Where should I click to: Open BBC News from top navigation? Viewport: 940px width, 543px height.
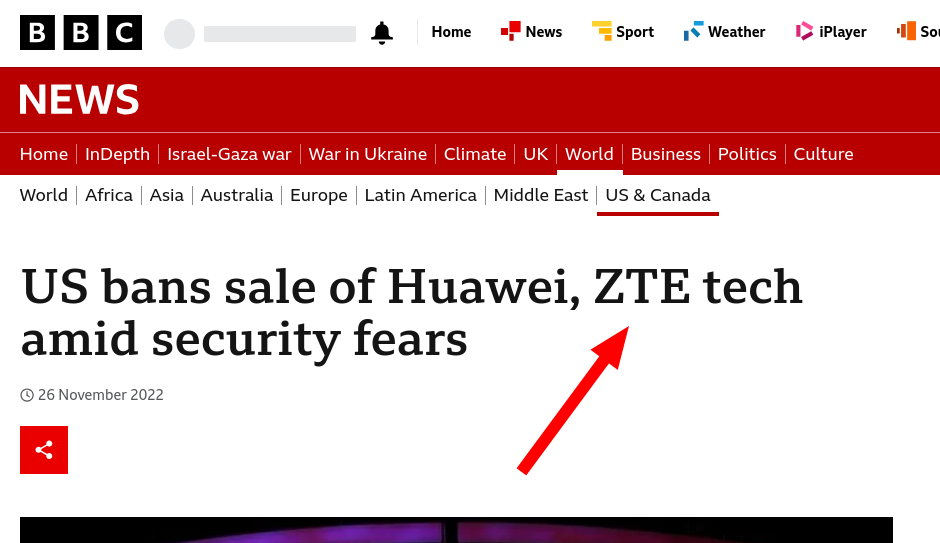(532, 32)
